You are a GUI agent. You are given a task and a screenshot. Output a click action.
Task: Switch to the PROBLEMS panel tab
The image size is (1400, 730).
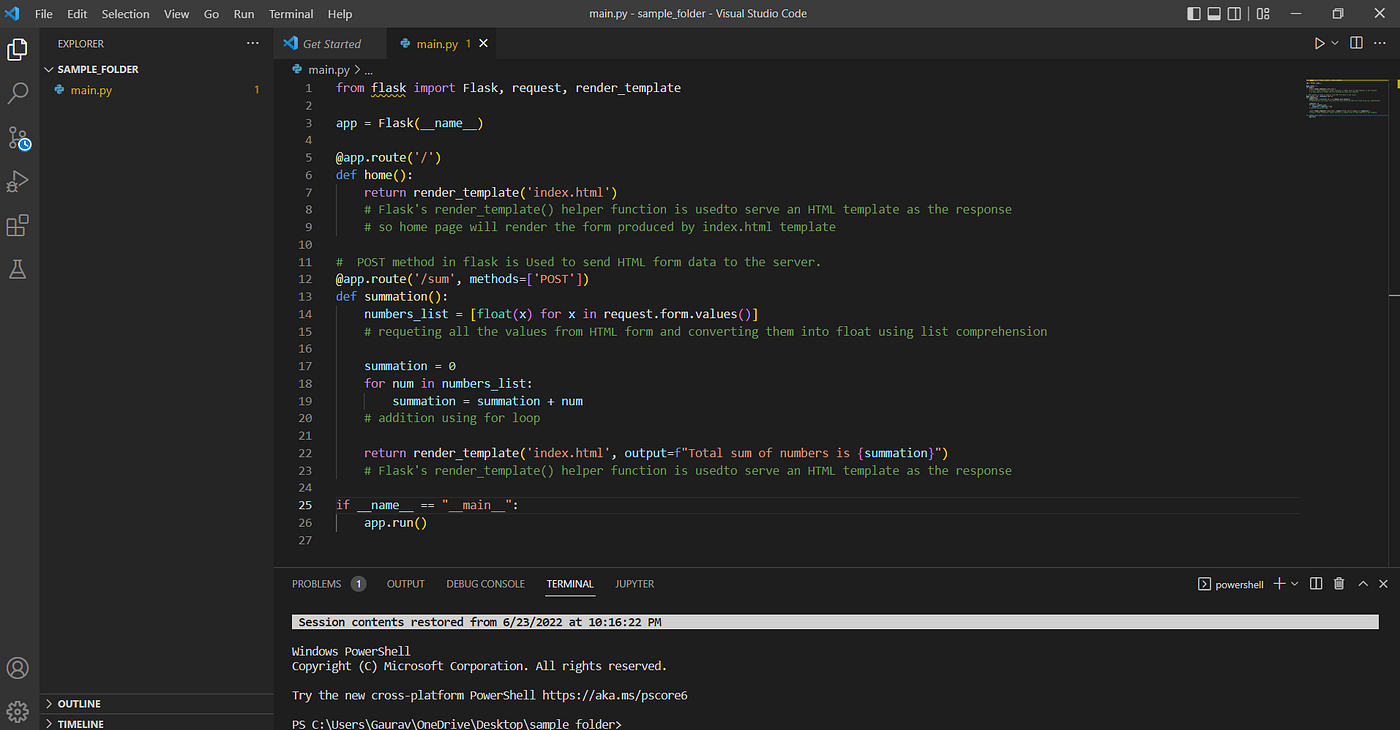coord(316,584)
